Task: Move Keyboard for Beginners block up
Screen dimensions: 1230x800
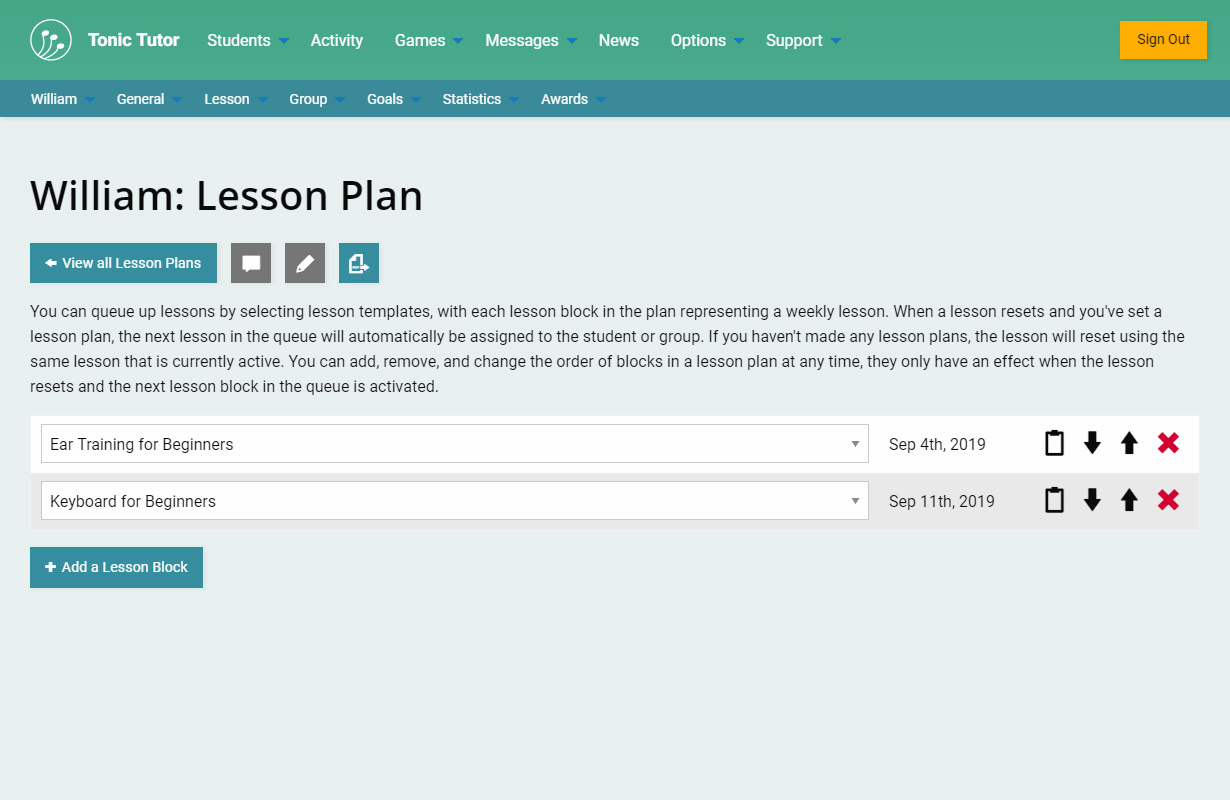Action: [x=1129, y=500]
